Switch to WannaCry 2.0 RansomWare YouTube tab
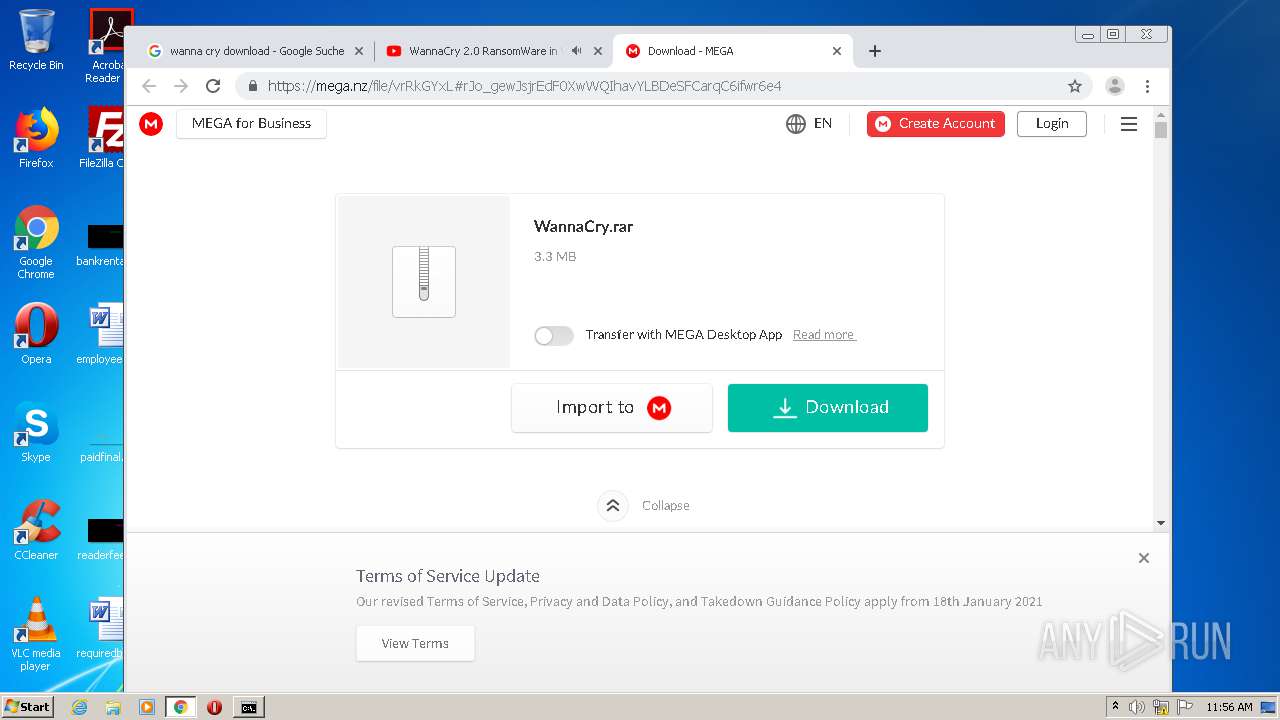1280x720 pixels. tap(483, 51)
